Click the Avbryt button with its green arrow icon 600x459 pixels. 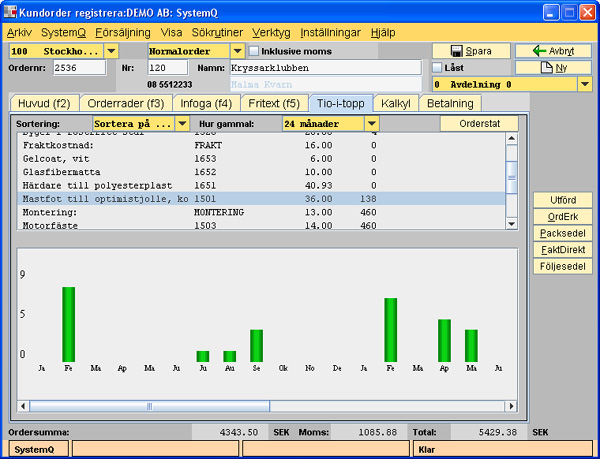pyautogui.click(x=553, y=51)
